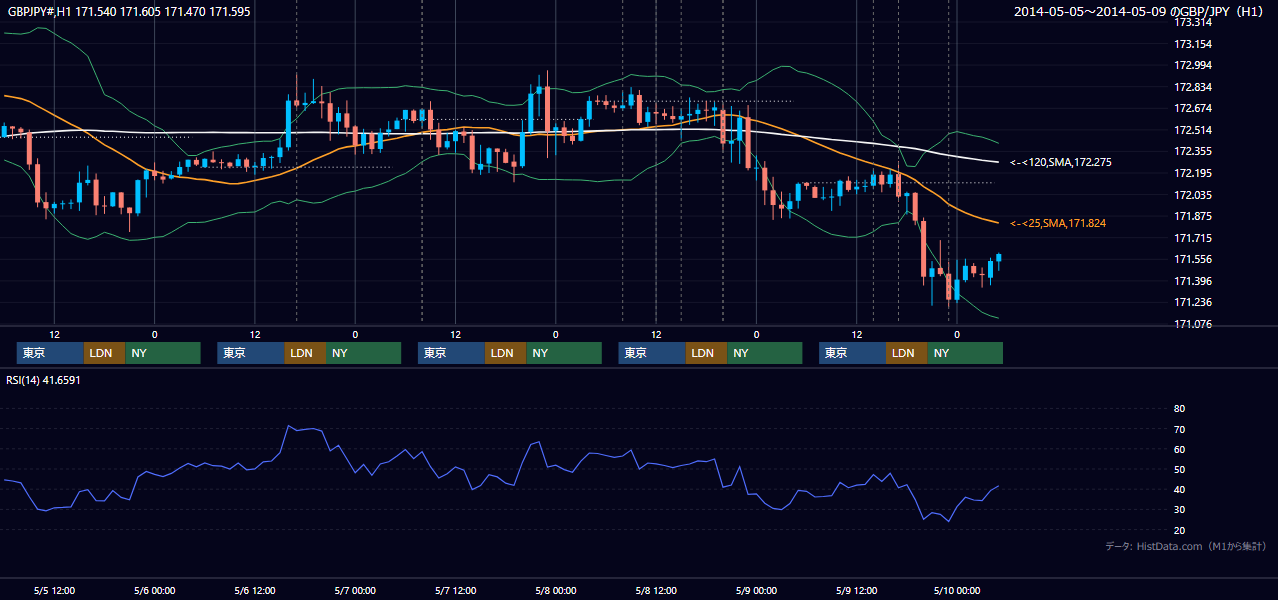Select the 5/5 12:00 time axis label

pos(54,591)
